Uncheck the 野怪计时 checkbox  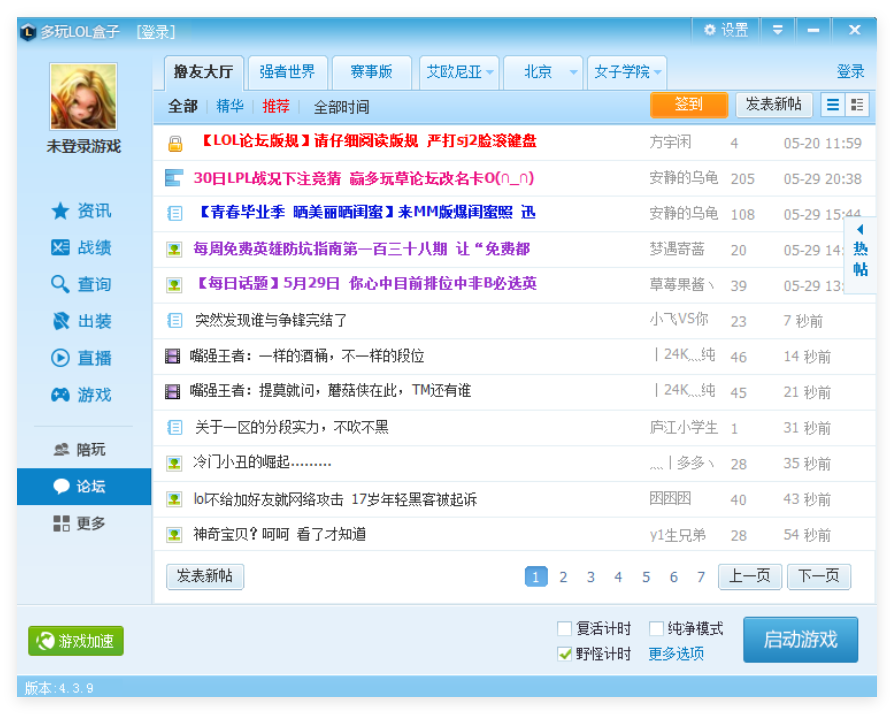pyautogui.click(x=564, y=654)
